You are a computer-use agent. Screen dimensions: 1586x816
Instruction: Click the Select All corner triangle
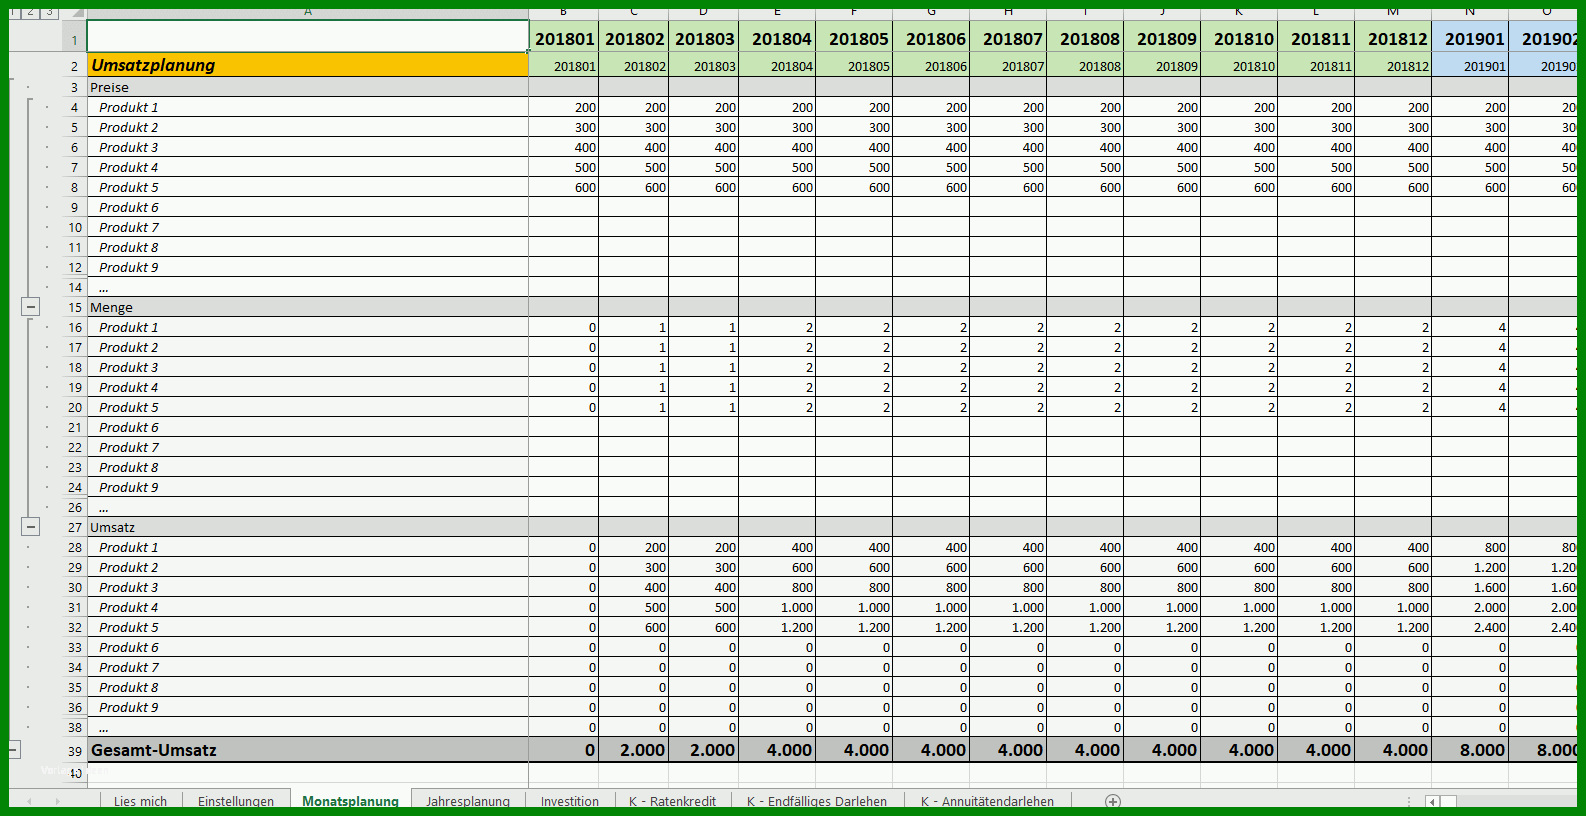[x=77, y=13]
